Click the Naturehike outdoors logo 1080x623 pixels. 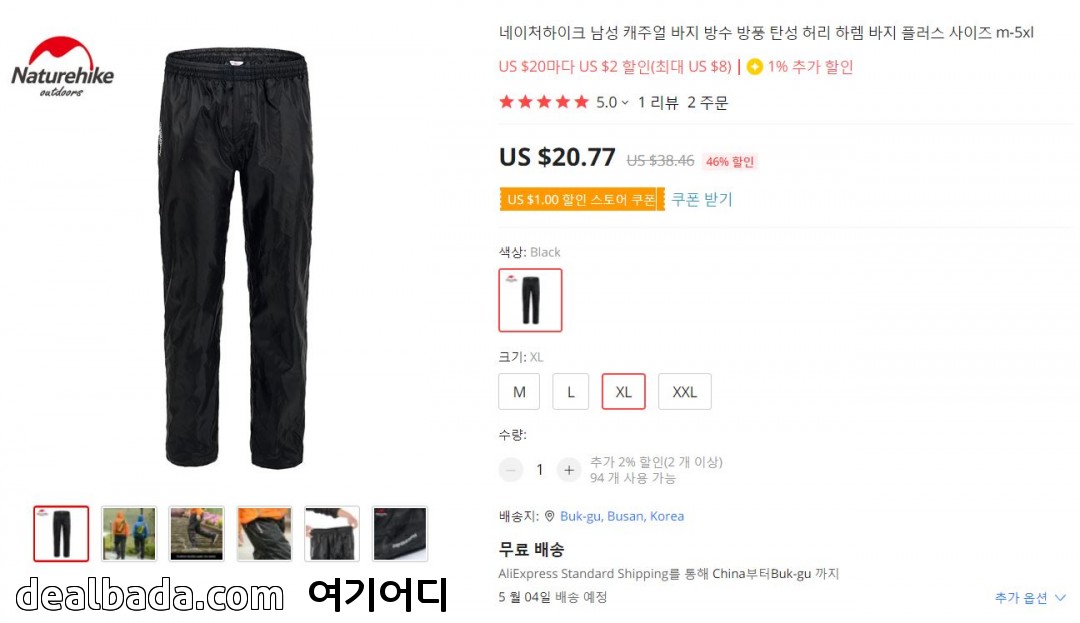pos(63,67)
